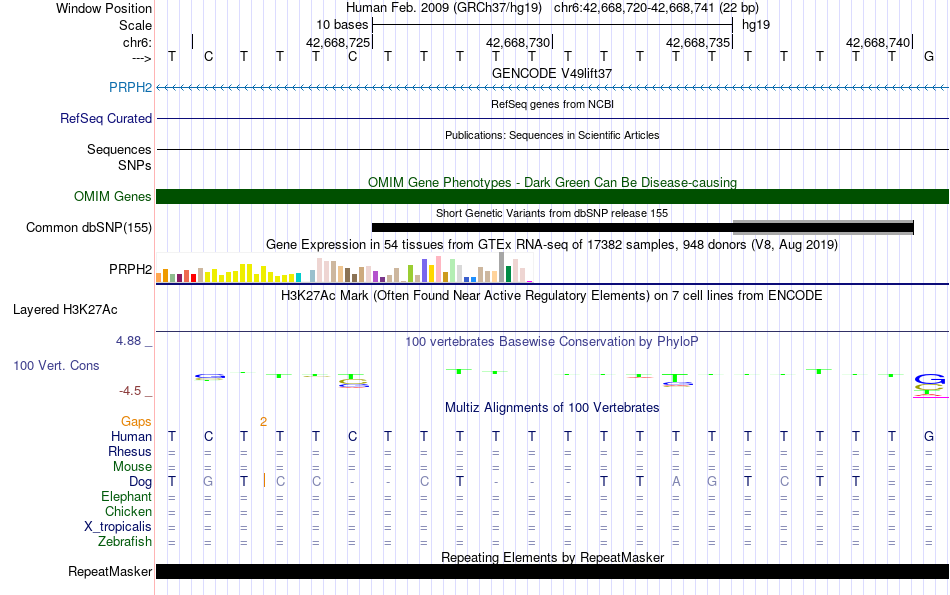Screen dimensions: 950x595
Task: Click the hg19 label beside scale bar
Action: coord(756,25)
